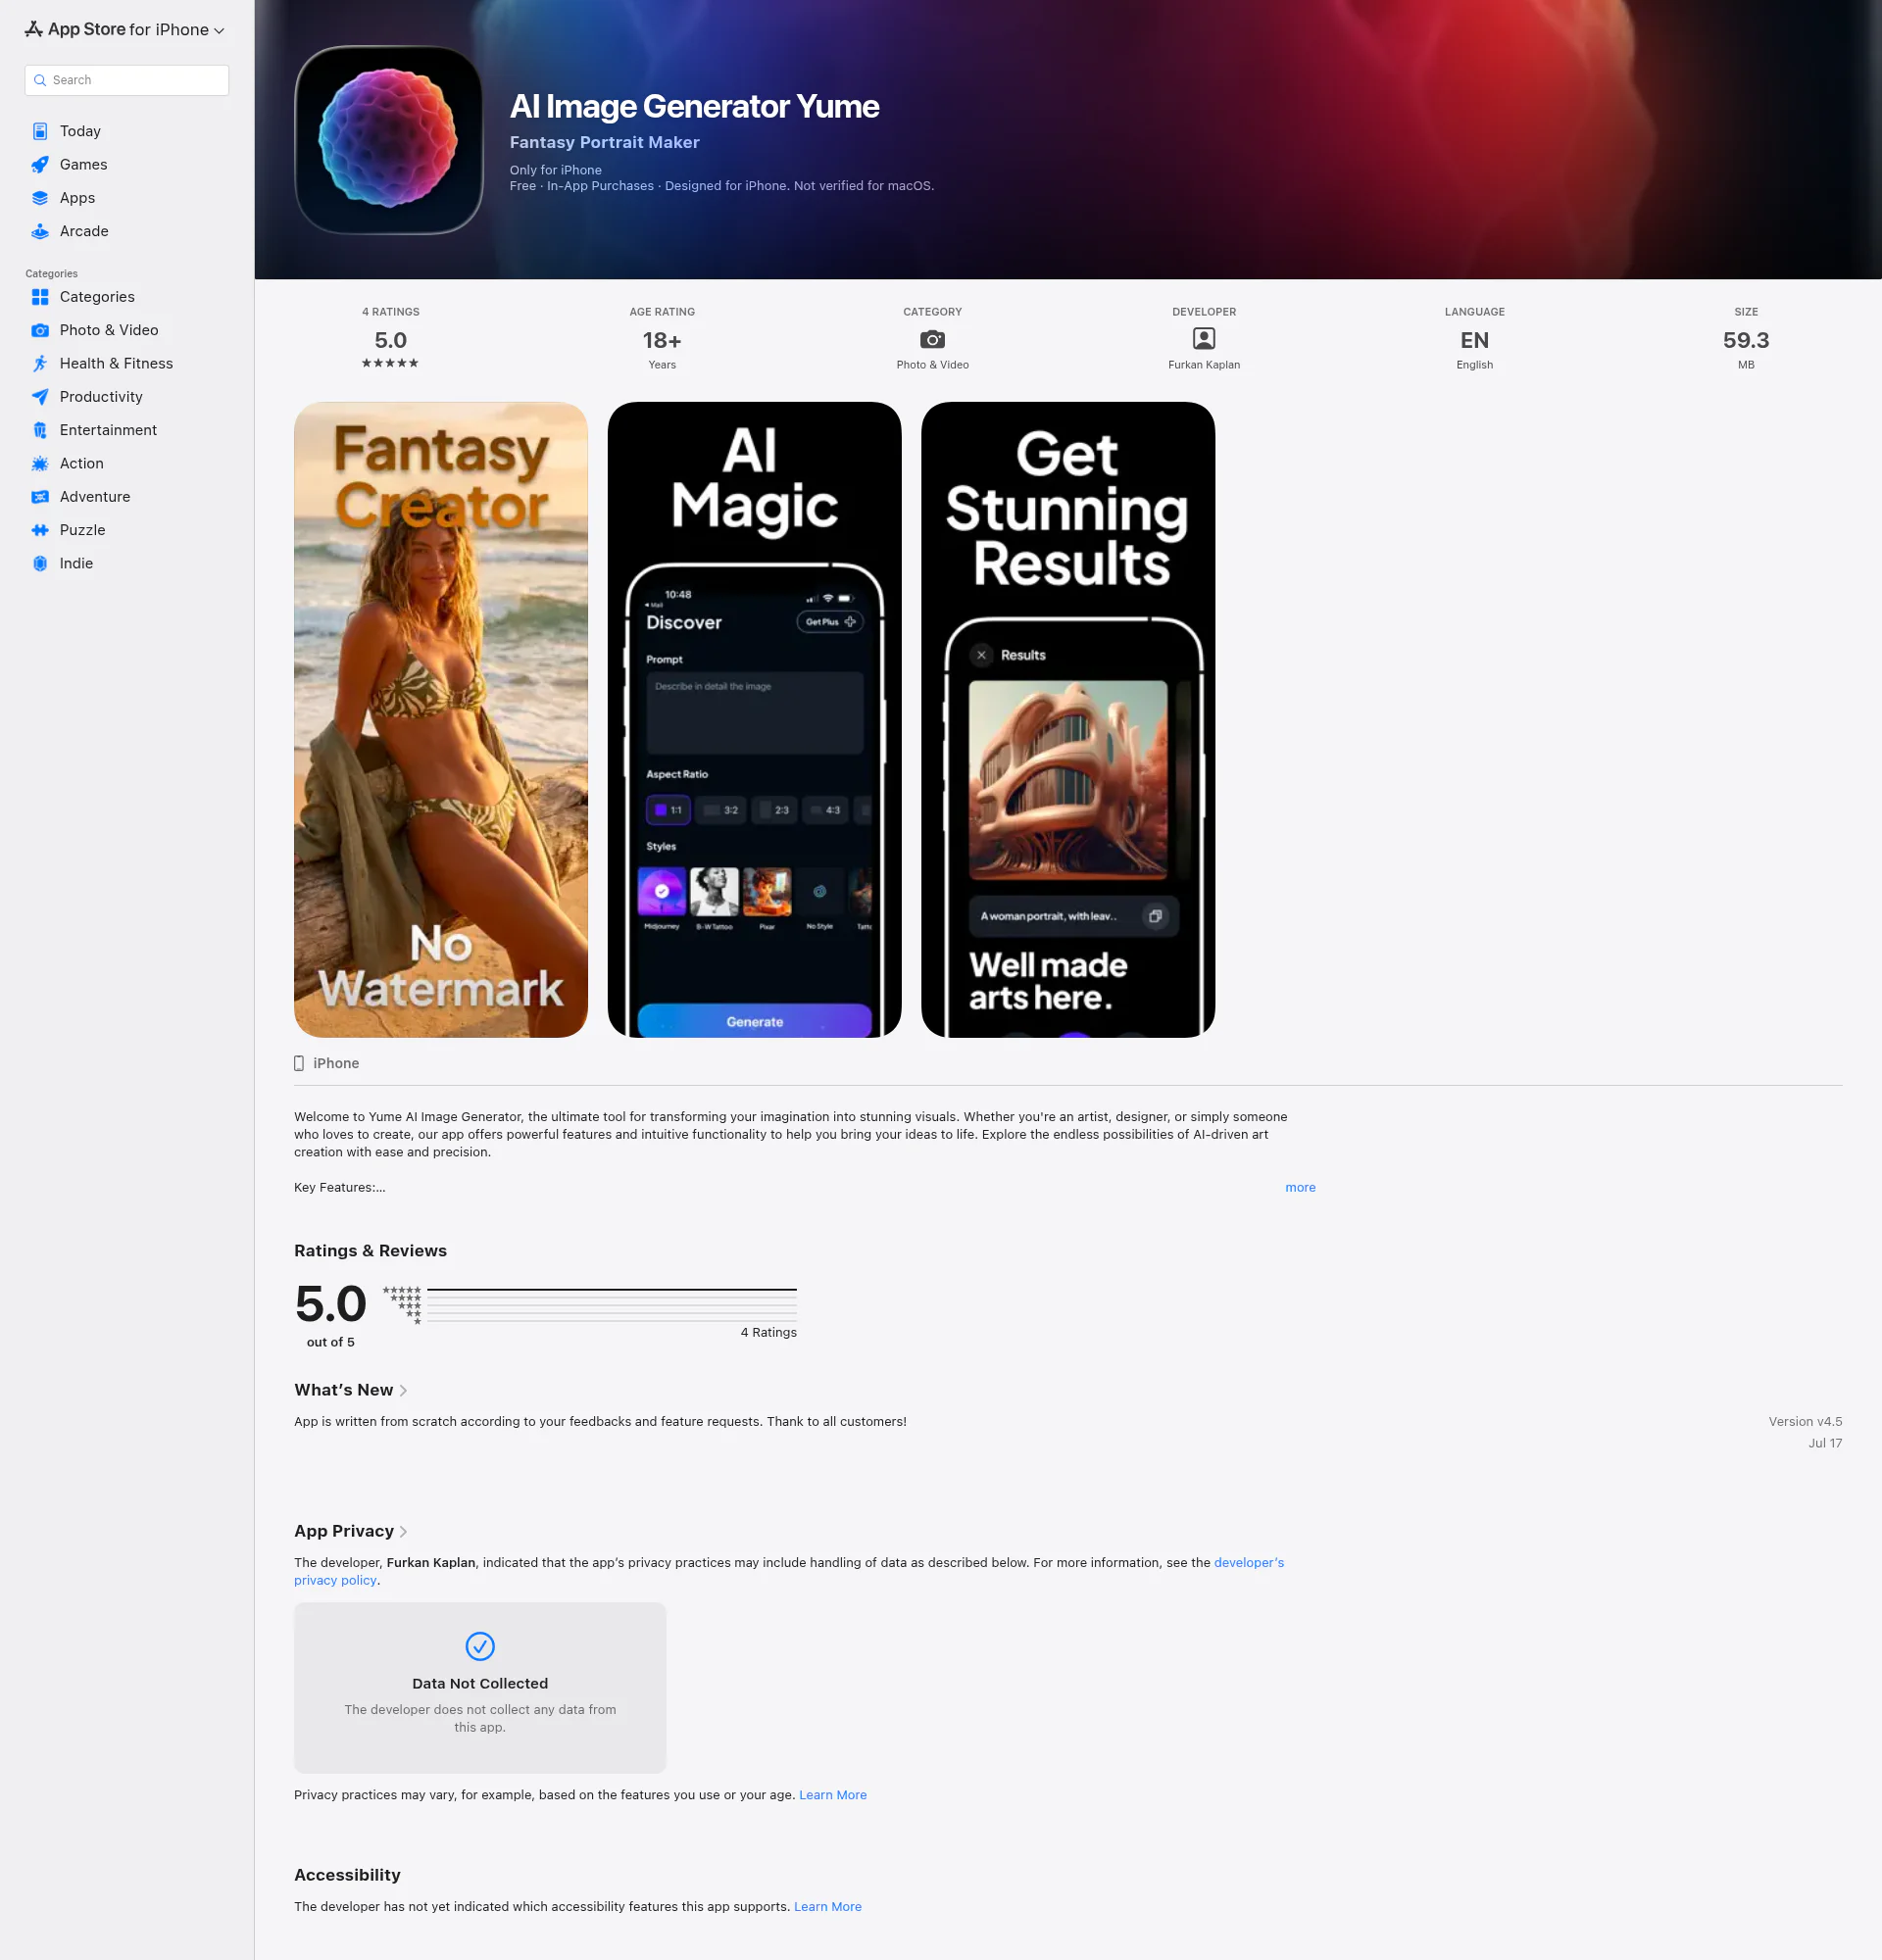Click the Photo & Video camera icon in sidebar
This screenshot has height=1960, width=1882.
click(40, 330)
